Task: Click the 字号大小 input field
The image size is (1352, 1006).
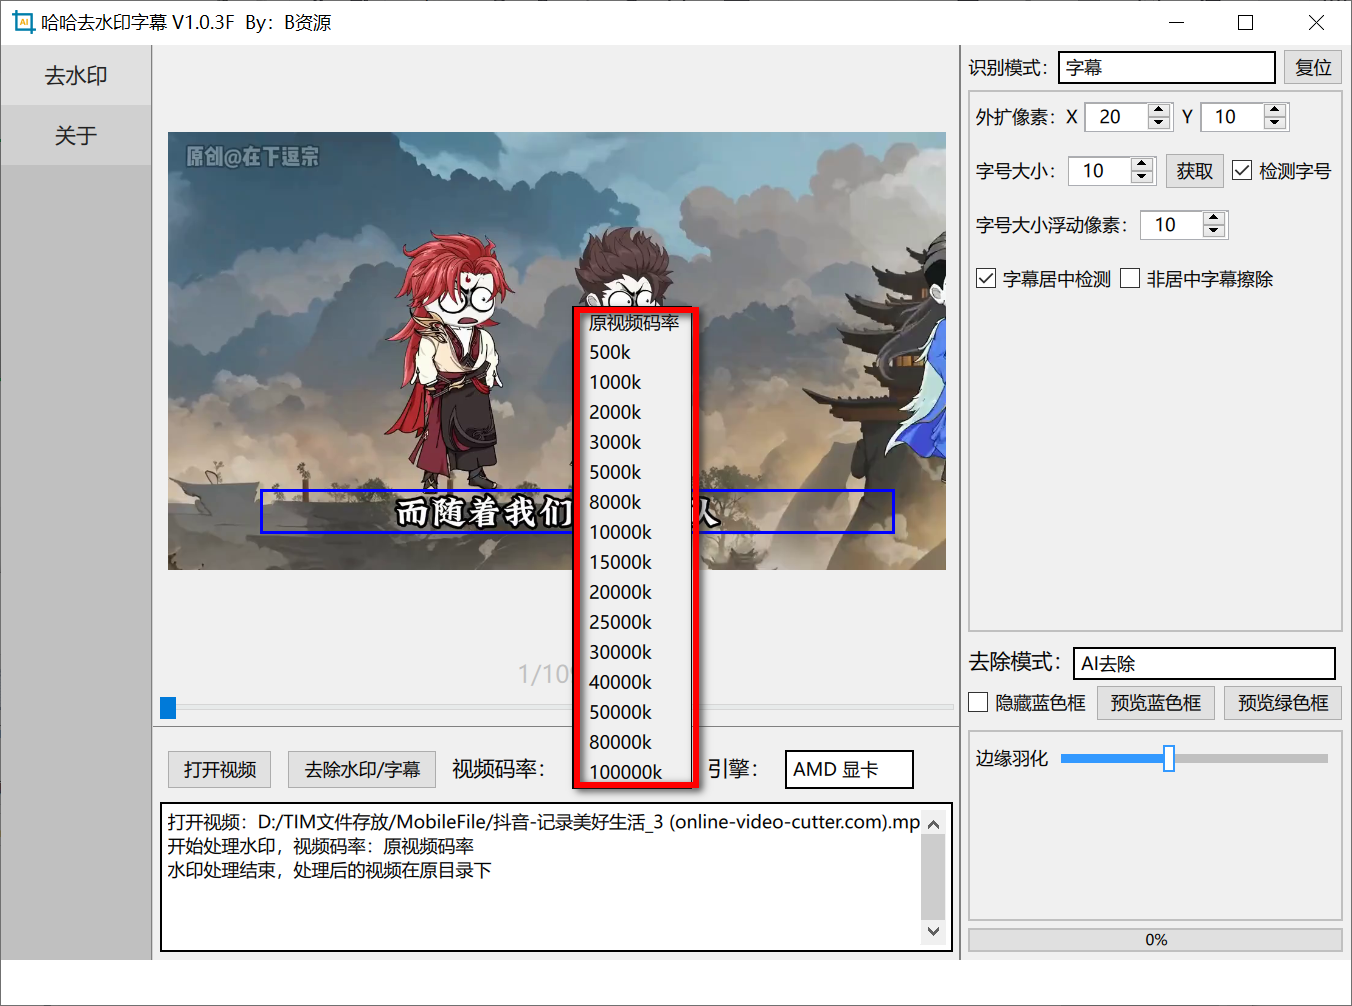Action: point(1100,171)
